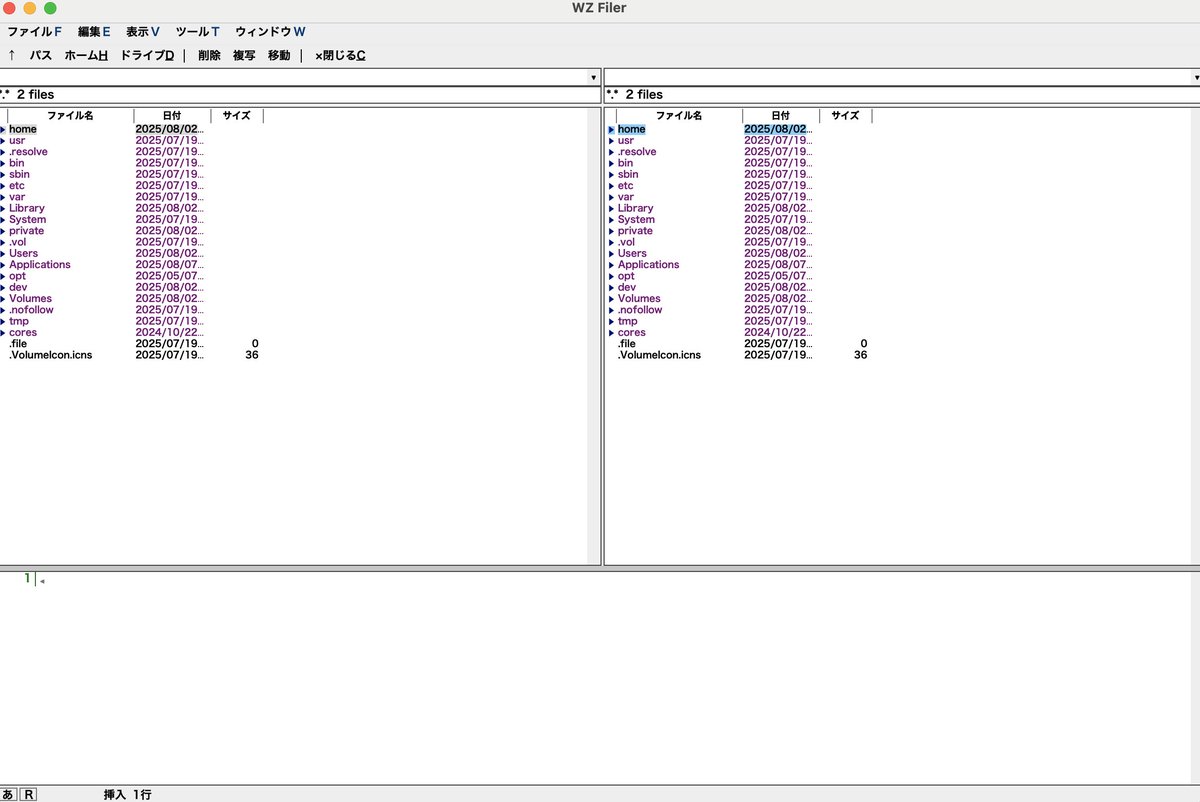This screenshot has height=802, width=1200.
Task: Select the Applications folder in right pane
Action: pyautogui.click(x=648, y=265)
